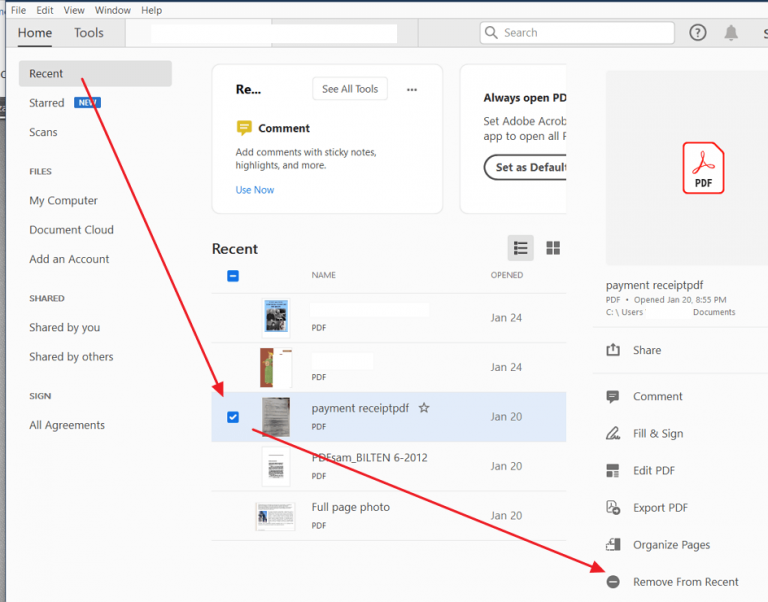The height and width of the screenshot is (602, 768).
Task: Toggle the select-all checkbox in header
Action: click(233, 276)
